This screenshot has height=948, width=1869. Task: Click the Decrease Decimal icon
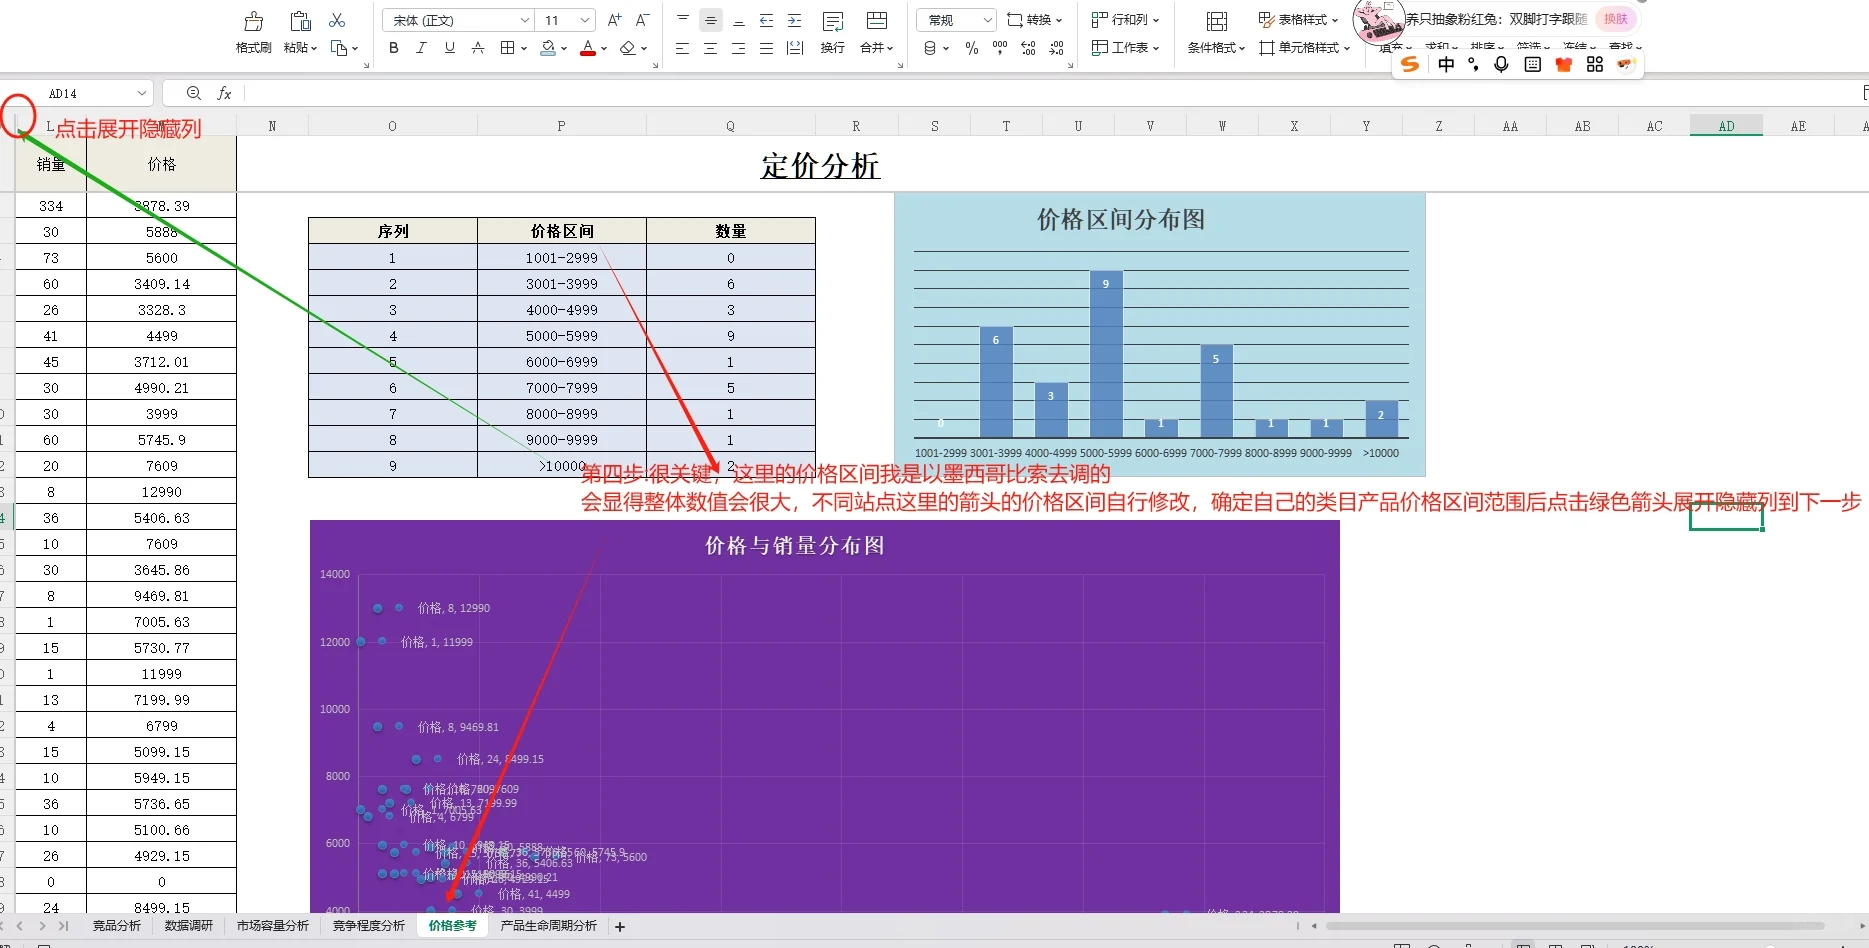pos(1056,48)
